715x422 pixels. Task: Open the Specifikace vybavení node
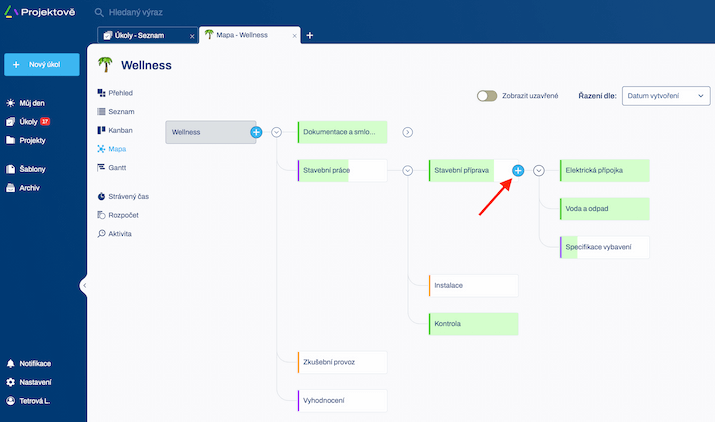605,247
